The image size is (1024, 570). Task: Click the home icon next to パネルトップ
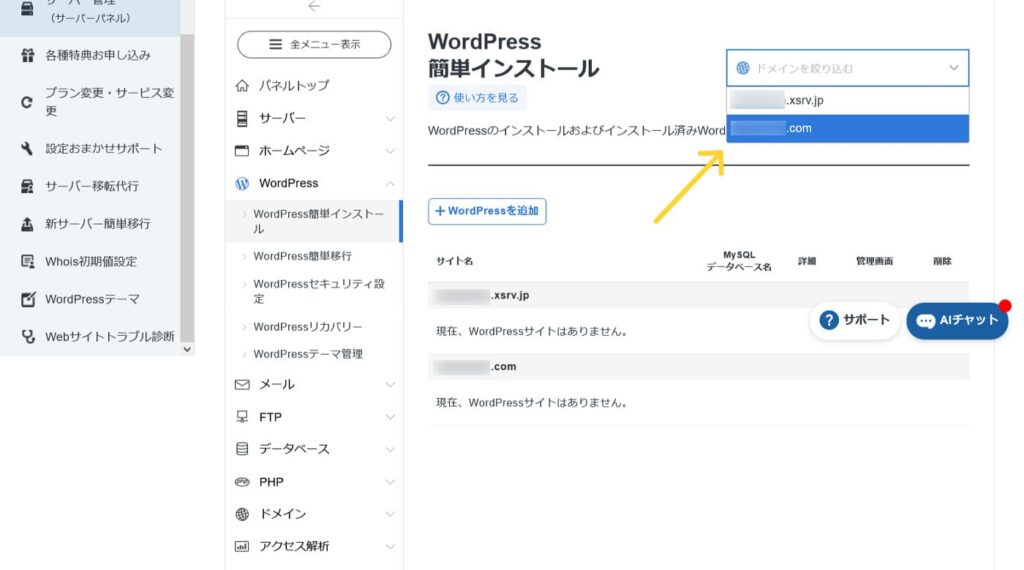pyautogui.click(x=242, y=86)
